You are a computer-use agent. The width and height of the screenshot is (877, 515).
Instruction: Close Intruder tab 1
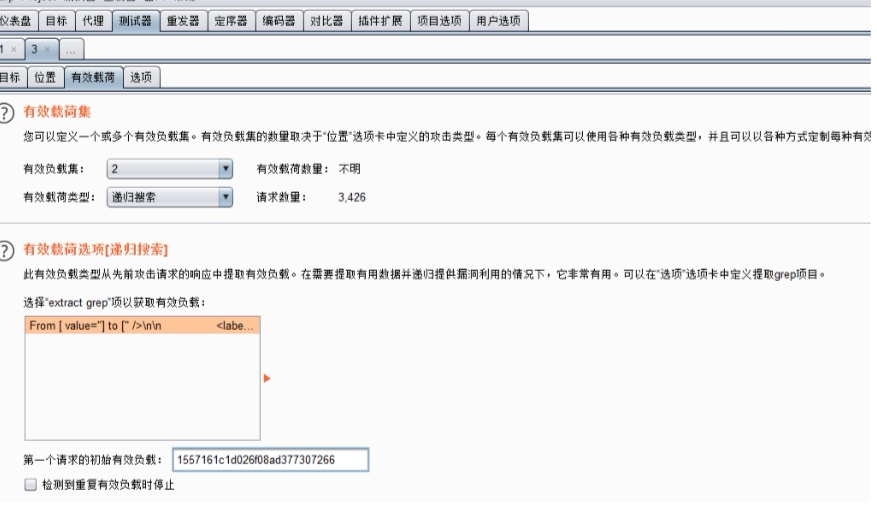click(x=14, y=50)
